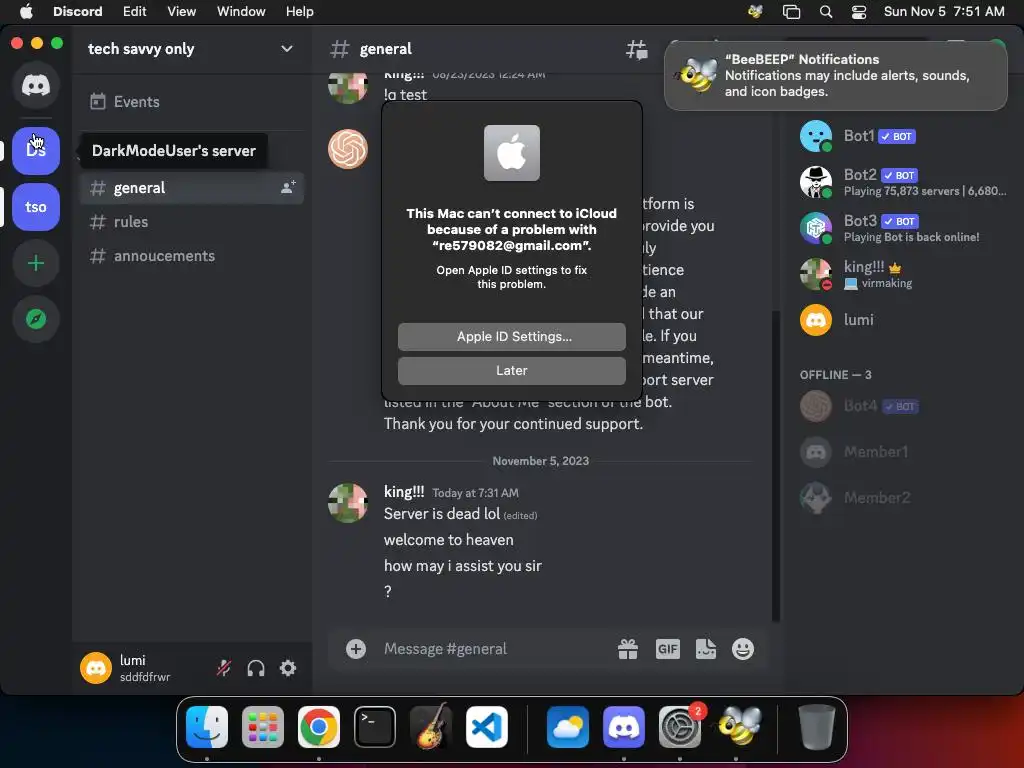
Task: Click the attach file plus button
Action: click(x=356, y=649)
